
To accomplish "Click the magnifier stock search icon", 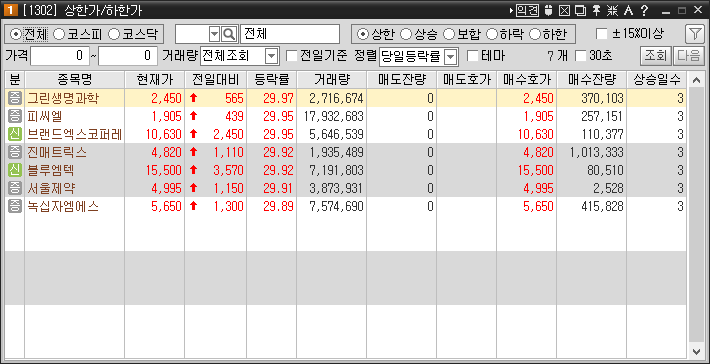I will click(x=229, y=34).
